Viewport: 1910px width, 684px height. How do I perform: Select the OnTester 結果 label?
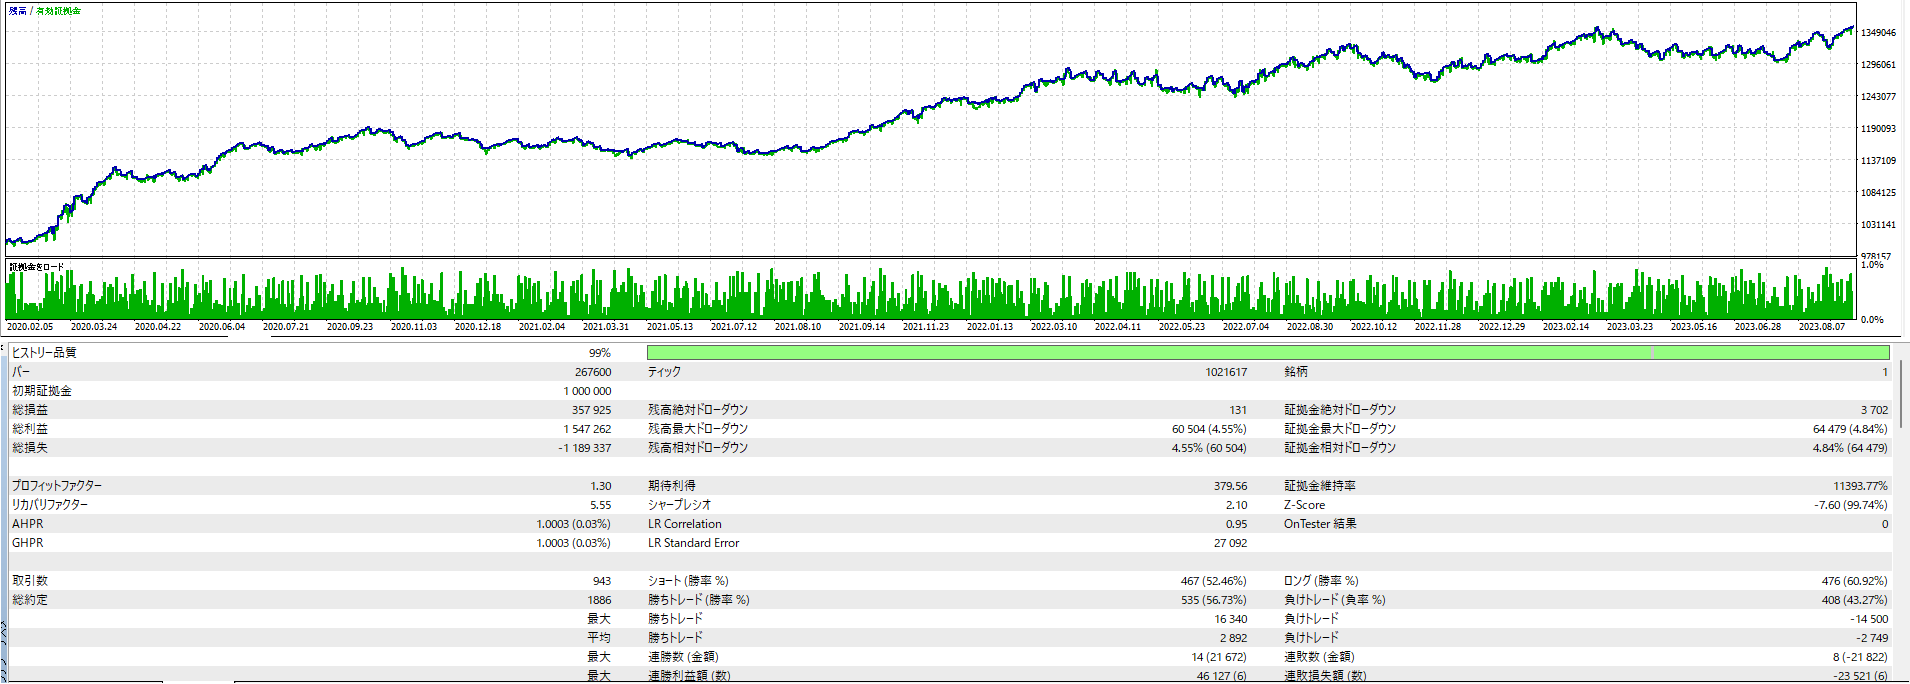[x=1320, y=524]
